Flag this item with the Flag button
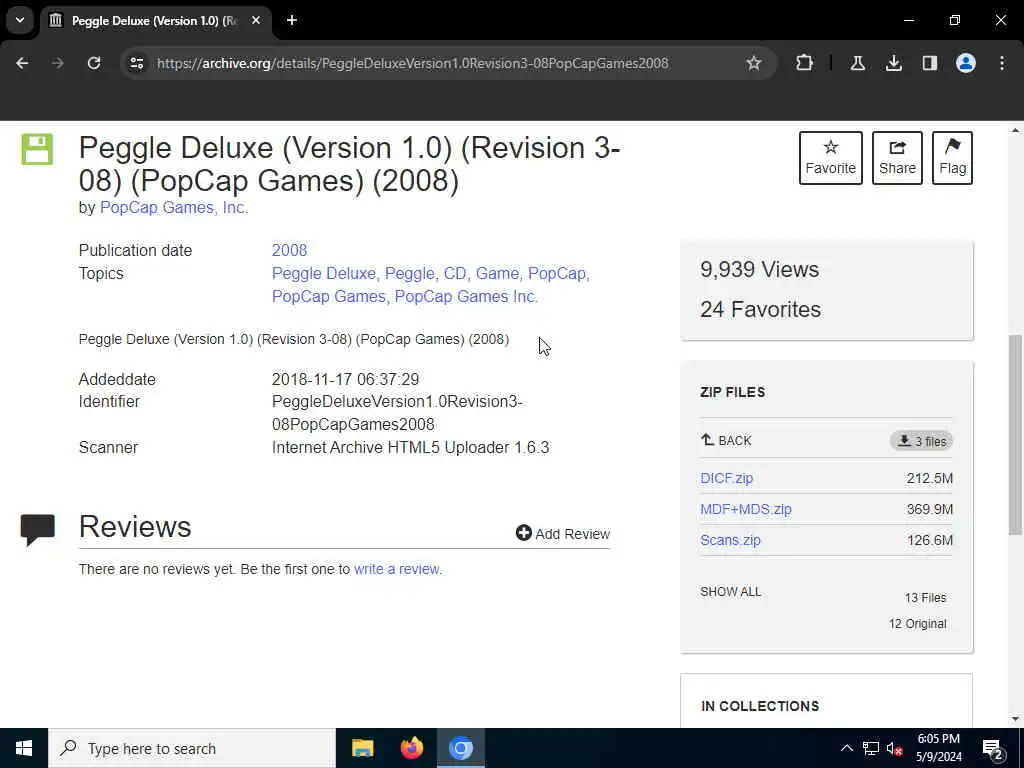The height and width of the screenshot is (768, 1024). pyautogui.click(x=952, y=158)
